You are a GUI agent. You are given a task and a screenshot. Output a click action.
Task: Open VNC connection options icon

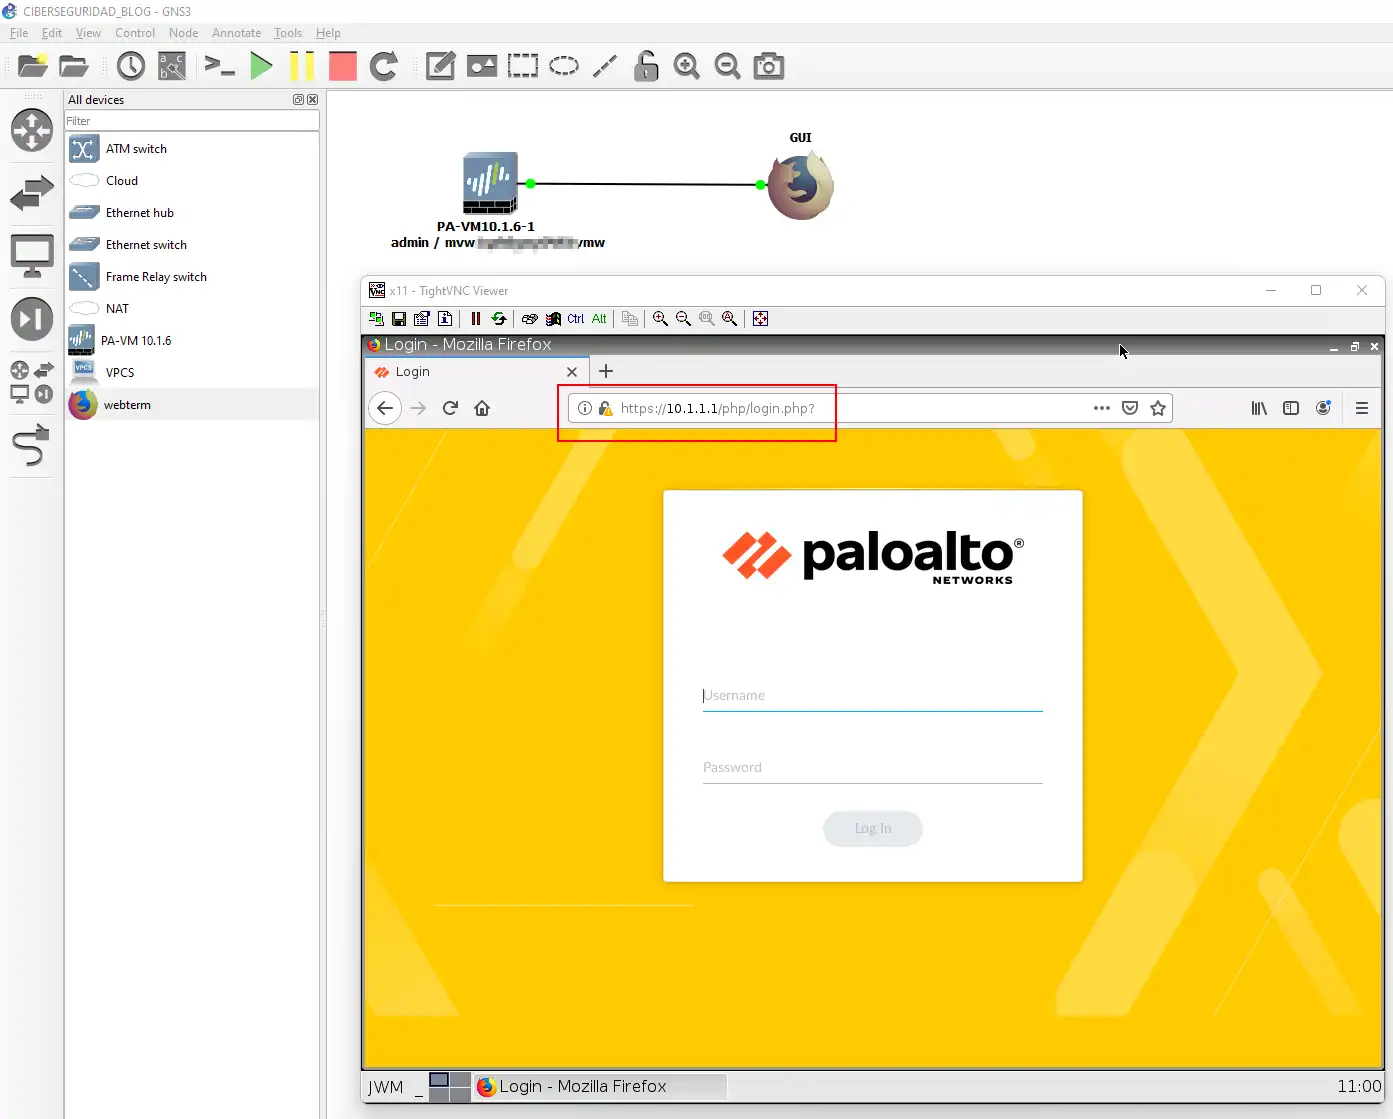(x=422, y=319)
